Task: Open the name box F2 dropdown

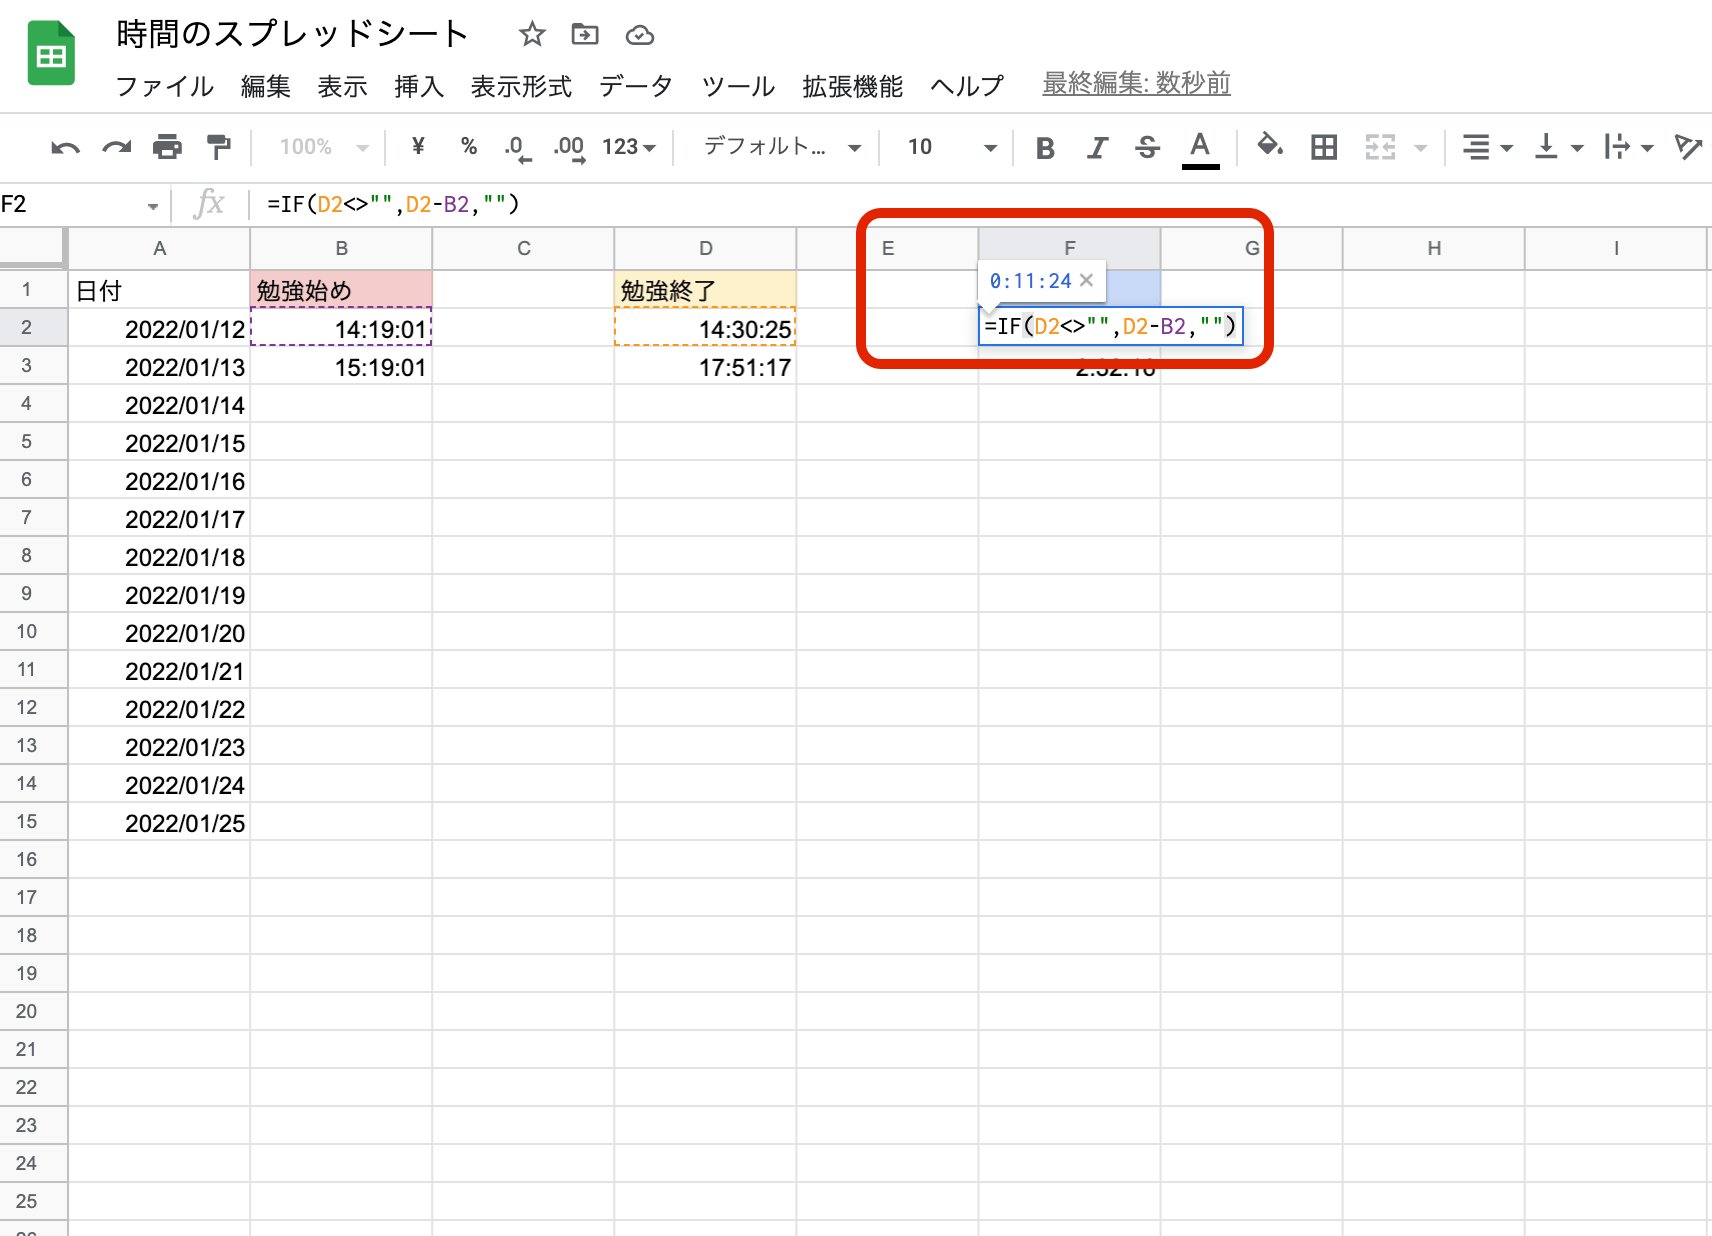Action: pos(153,206)
